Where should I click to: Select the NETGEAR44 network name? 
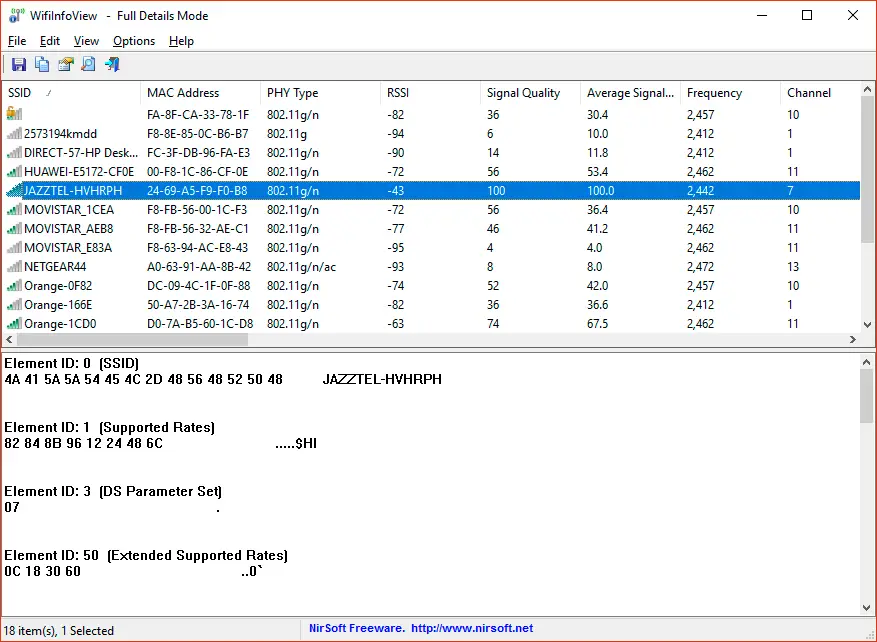[x=55, y=267]
